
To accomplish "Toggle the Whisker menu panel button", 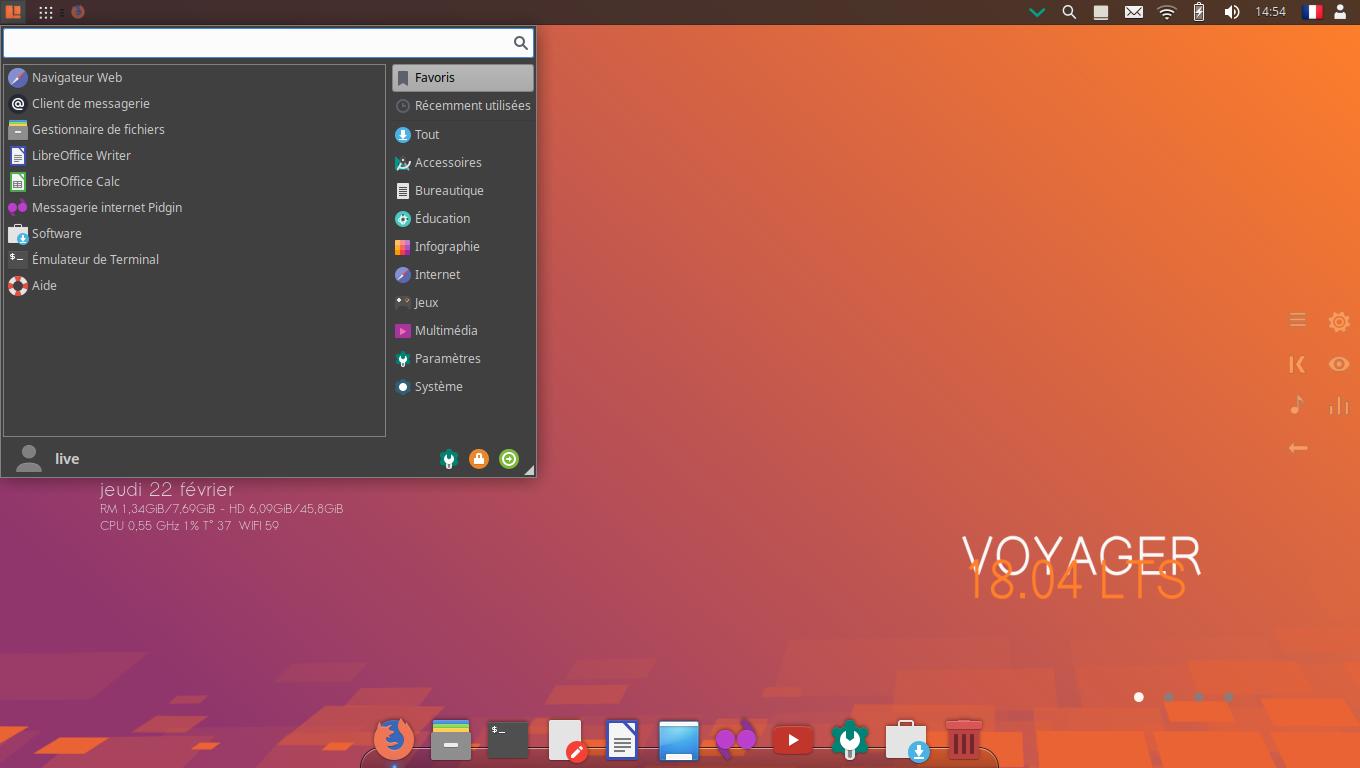I will pyautogui.click(x=13, y=12).
